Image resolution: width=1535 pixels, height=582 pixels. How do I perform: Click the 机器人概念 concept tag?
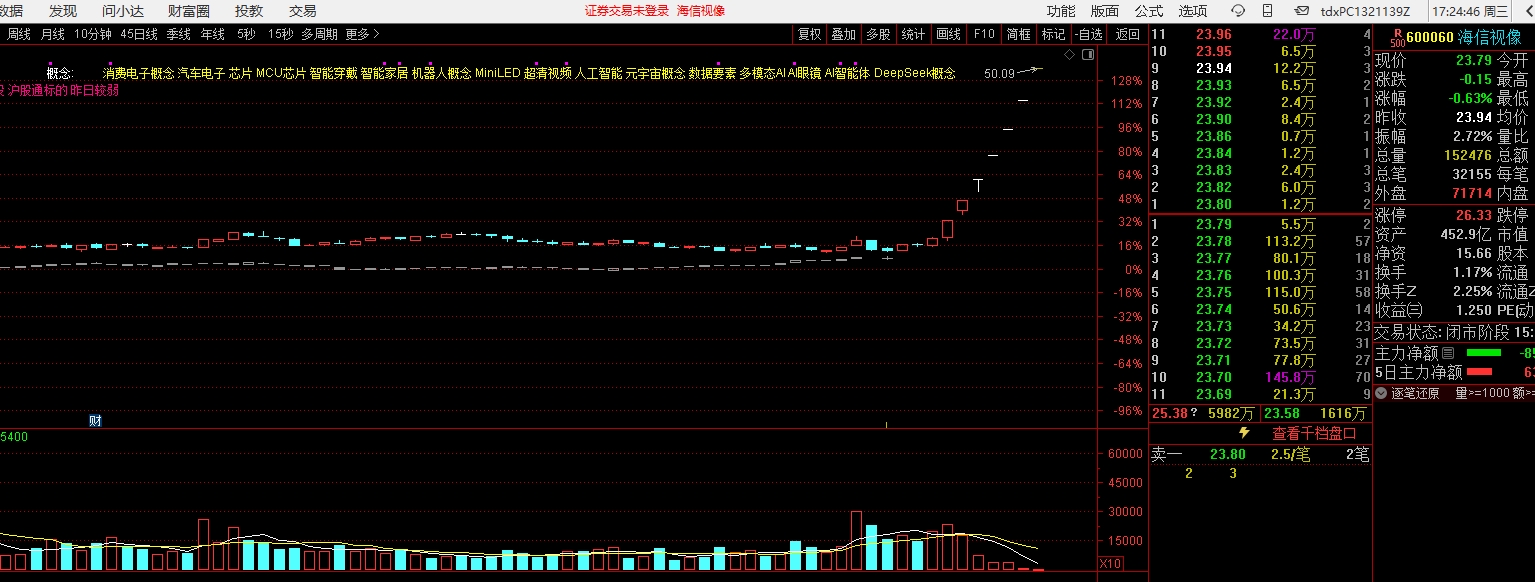coord(441,73)
